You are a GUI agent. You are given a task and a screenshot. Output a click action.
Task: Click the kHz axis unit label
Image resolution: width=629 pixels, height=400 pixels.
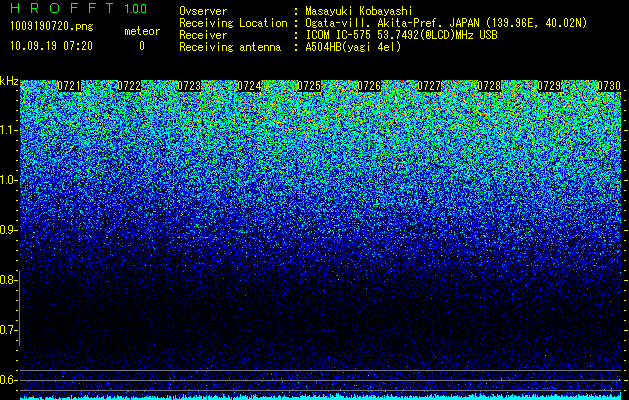(9, 81)
